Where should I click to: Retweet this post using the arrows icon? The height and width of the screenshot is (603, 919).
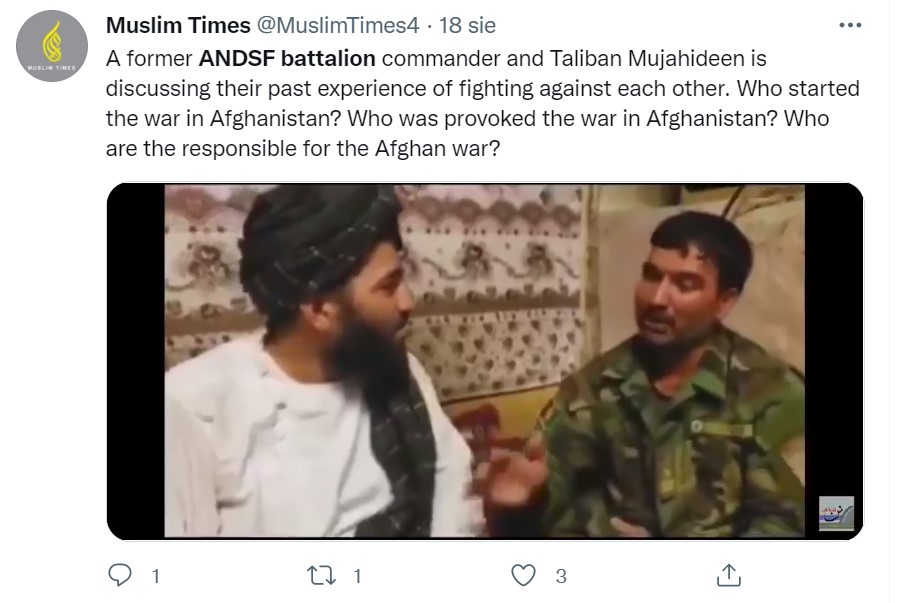coord(322,575)
